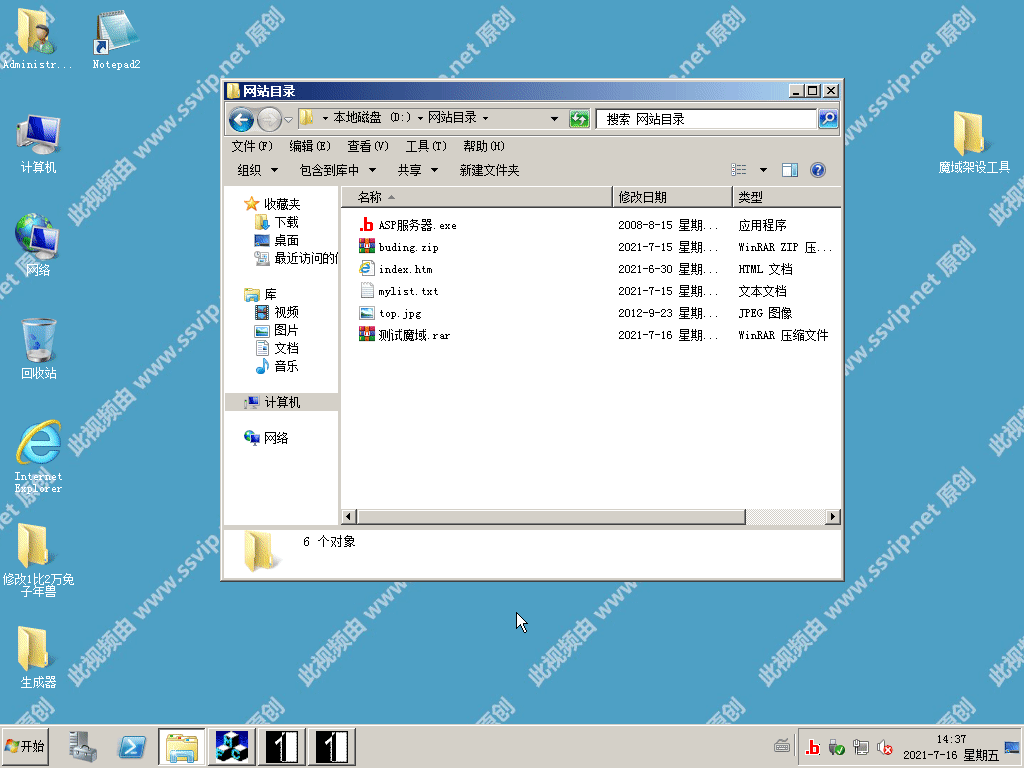Expand the address bar history dropdown
Image resolution: width=1024 pixels, height=768 pixels.
(555, 119)
